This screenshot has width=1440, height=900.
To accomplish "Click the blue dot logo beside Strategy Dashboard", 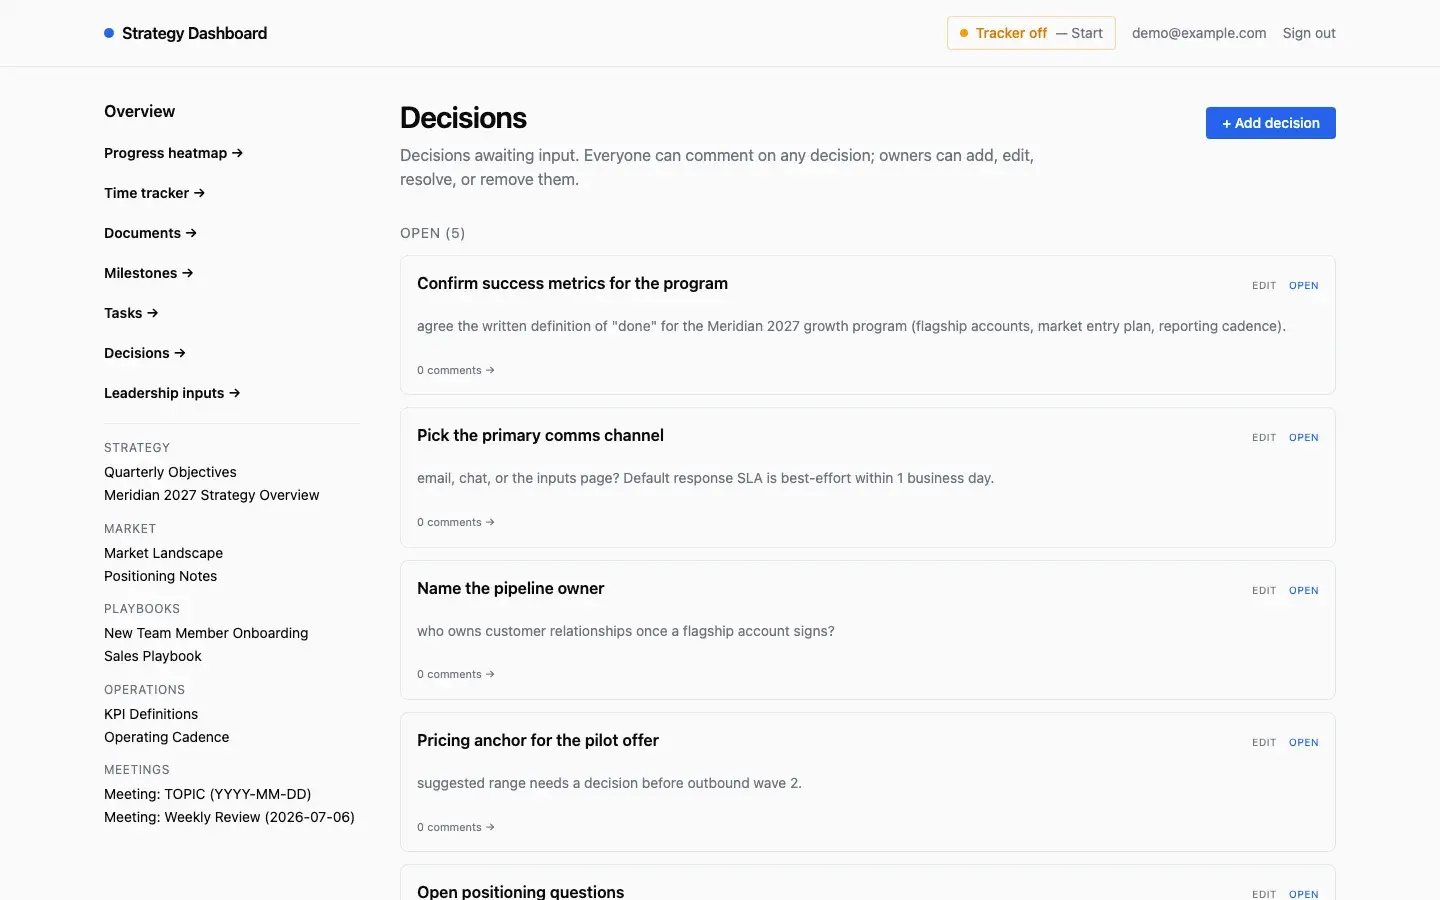I will tap(109, 33).
